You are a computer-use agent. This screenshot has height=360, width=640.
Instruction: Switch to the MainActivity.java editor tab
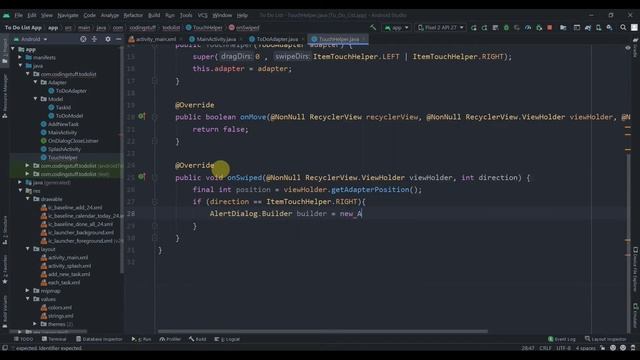click(216, 39)
